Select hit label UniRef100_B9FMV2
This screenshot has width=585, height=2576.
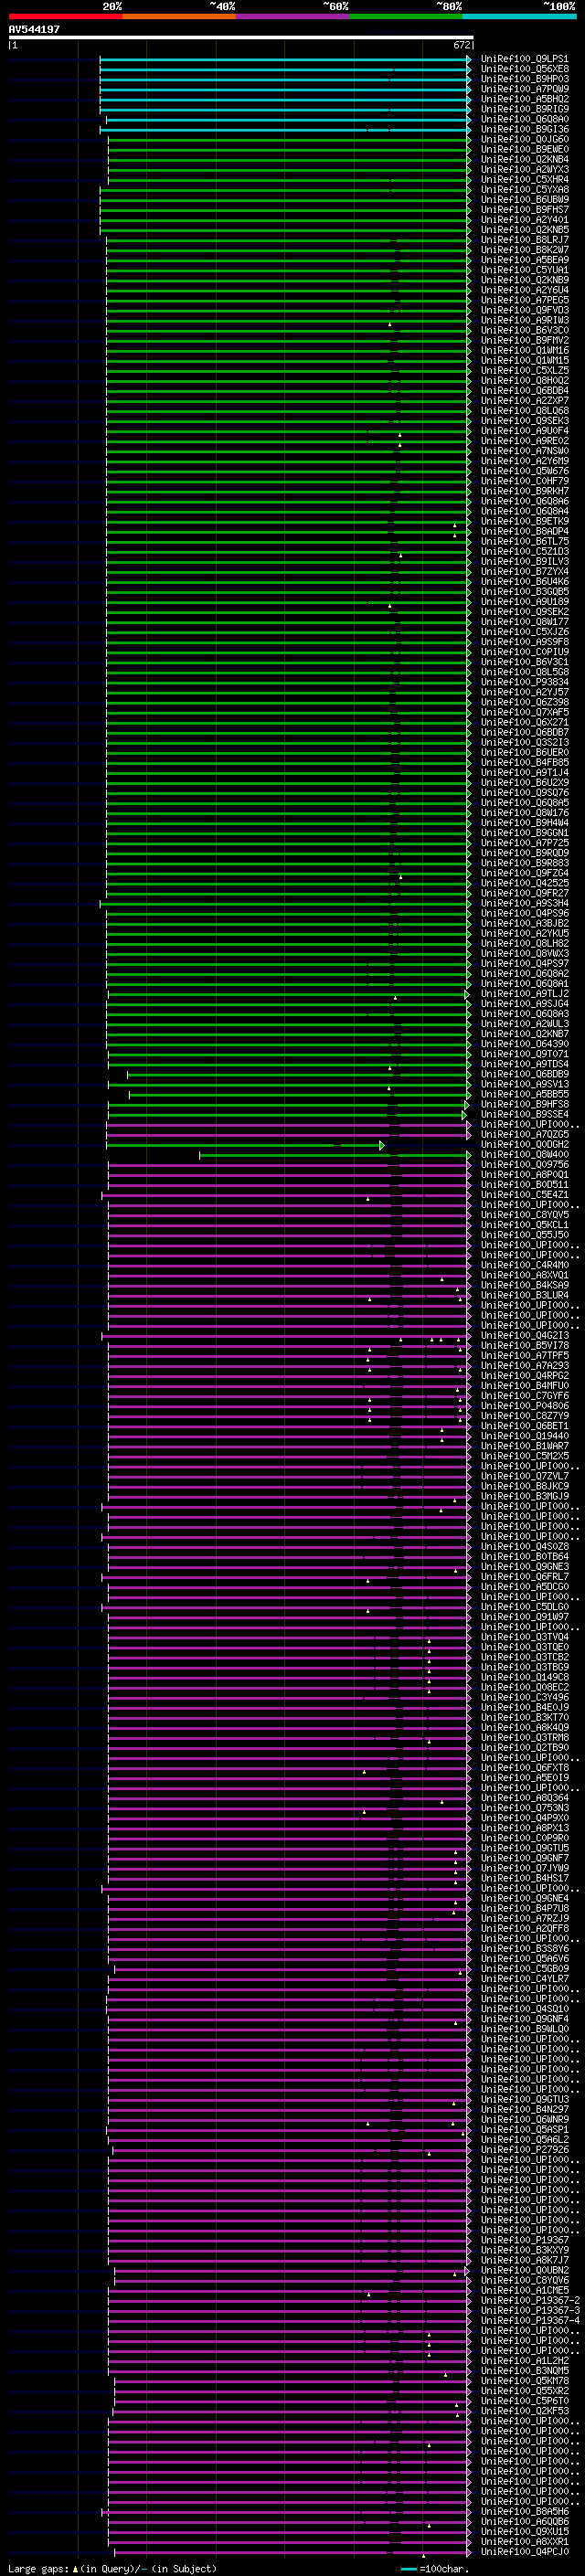pyautogui.click(x=524, y=340)
